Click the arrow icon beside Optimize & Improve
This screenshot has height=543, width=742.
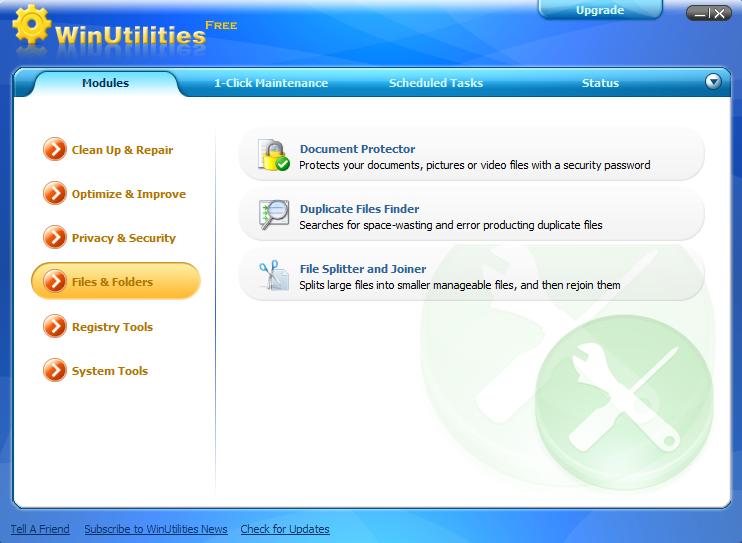pyautogui.click(x=54, y=194)
